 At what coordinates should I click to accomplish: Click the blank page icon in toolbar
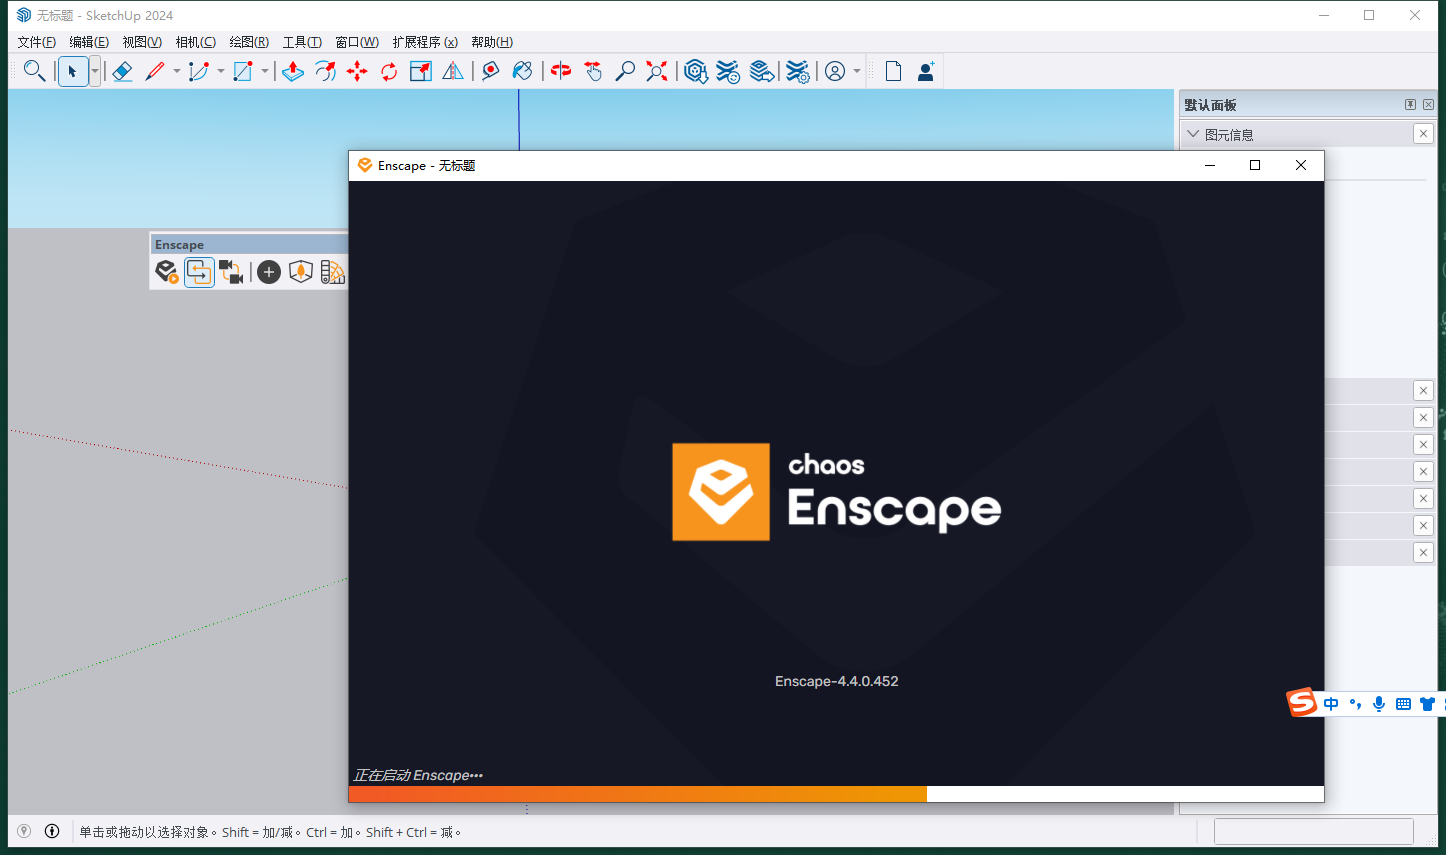click(894, 71)
